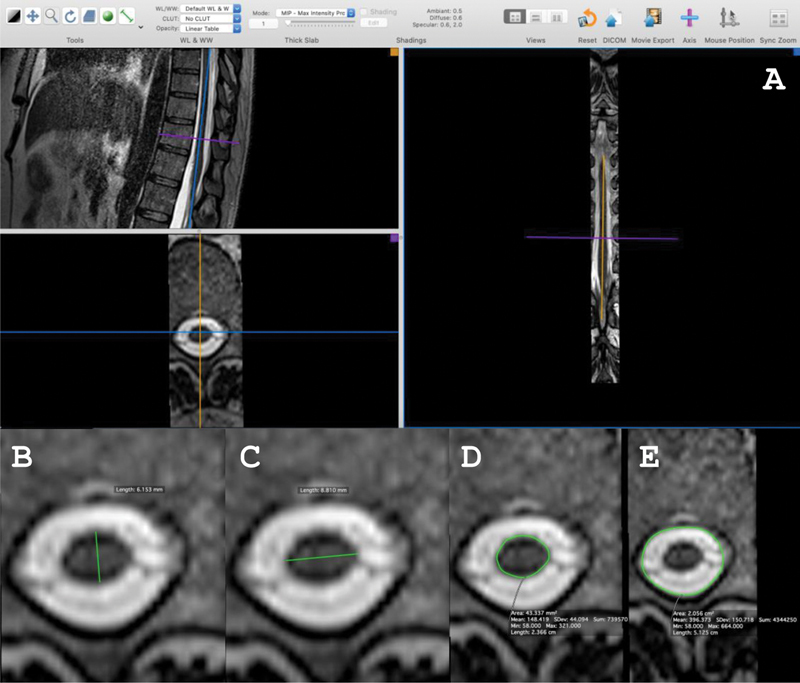This screenshot has width=800, height=683.
Task: Open the CLUT dropdown
Action: 212,18
